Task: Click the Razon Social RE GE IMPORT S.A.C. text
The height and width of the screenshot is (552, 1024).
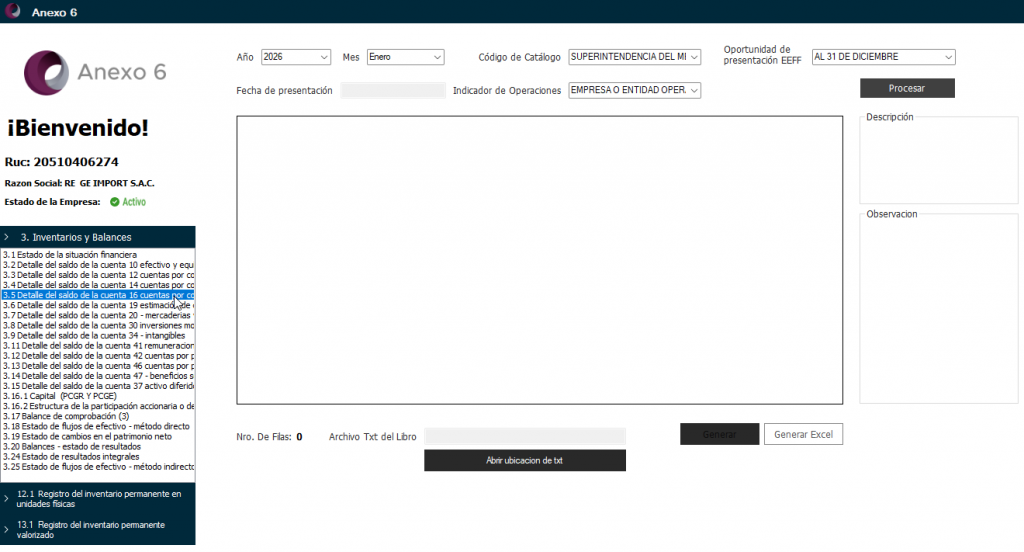Action: (x=80, y=184)
